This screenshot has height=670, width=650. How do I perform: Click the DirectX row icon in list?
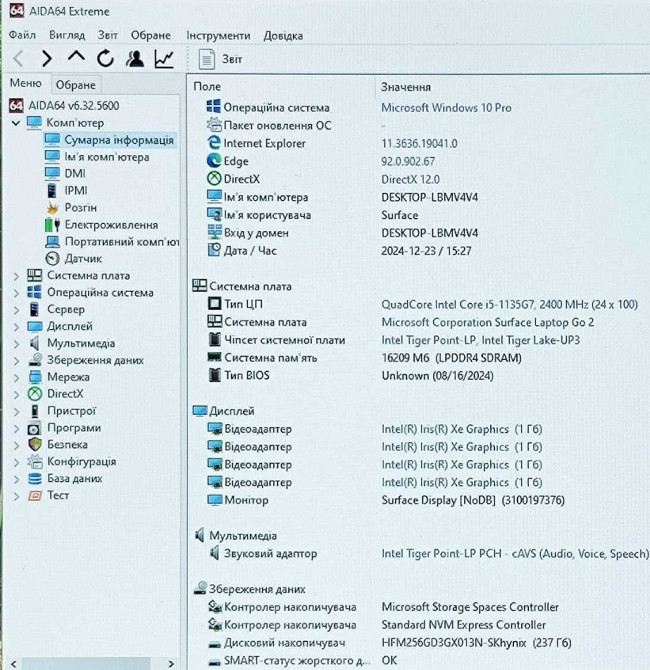214,179
